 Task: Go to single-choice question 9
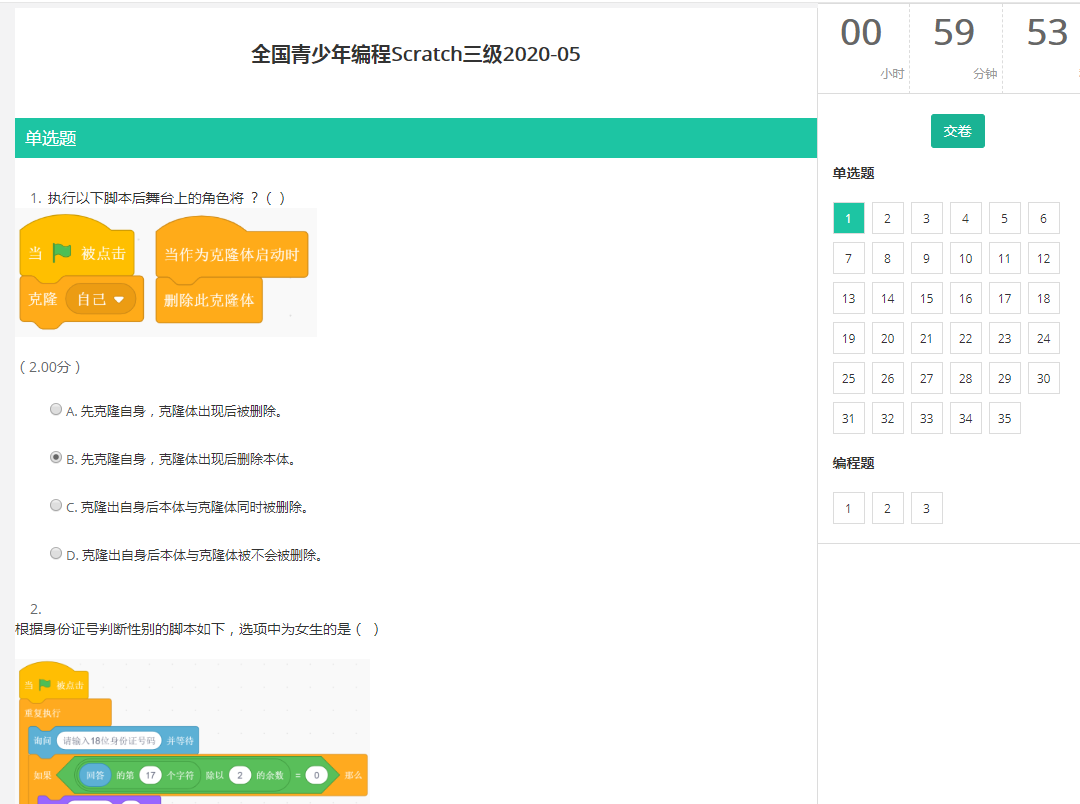click(x=926, y=258)
